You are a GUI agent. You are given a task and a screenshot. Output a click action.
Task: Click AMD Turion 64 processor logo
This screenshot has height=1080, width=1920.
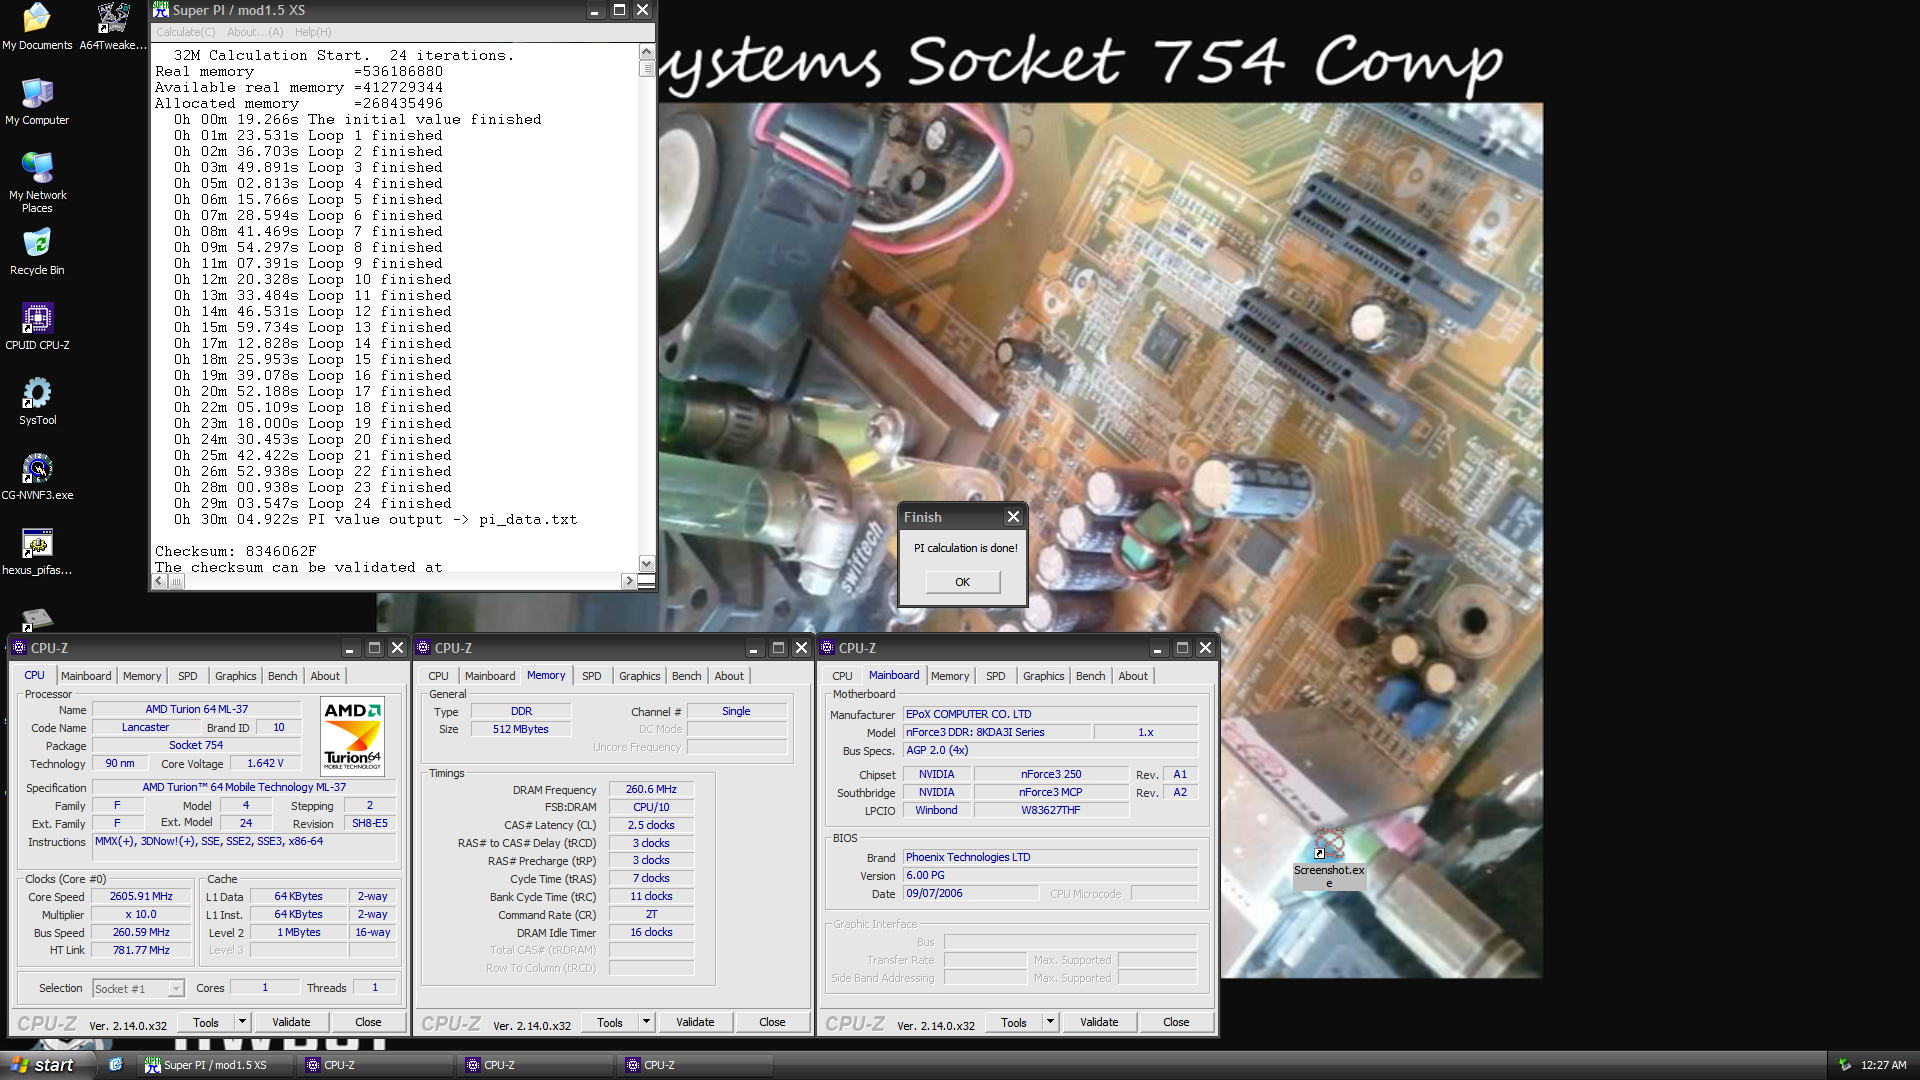point(352,736)
